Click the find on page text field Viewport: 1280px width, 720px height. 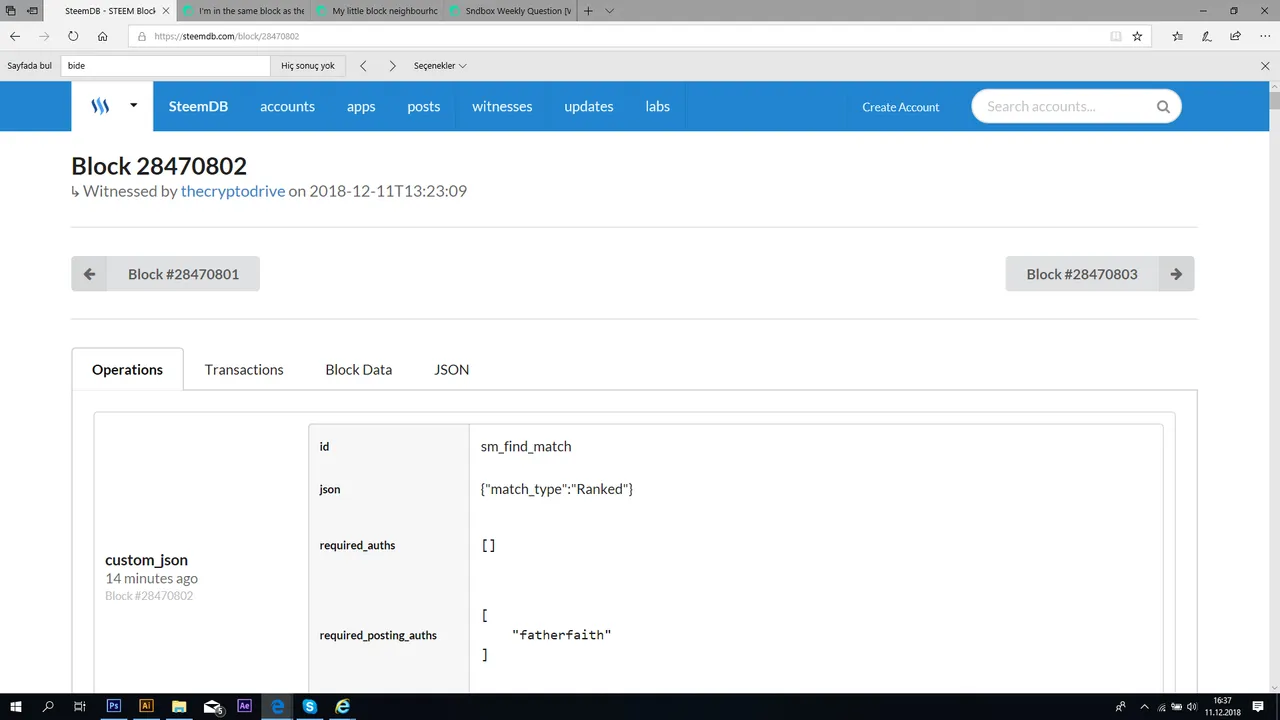click(165, 66)
